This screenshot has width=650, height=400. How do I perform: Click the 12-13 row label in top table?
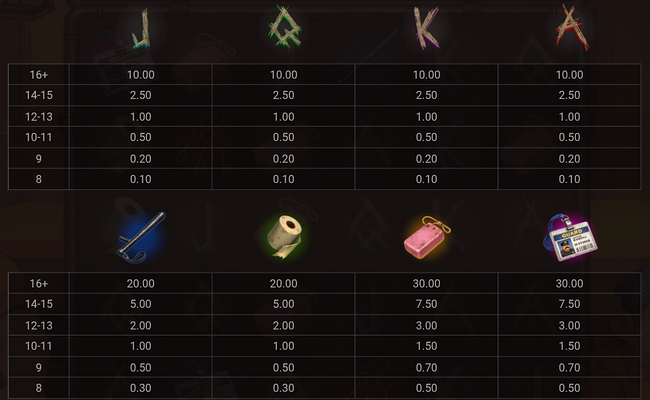(x=39, y=116)
